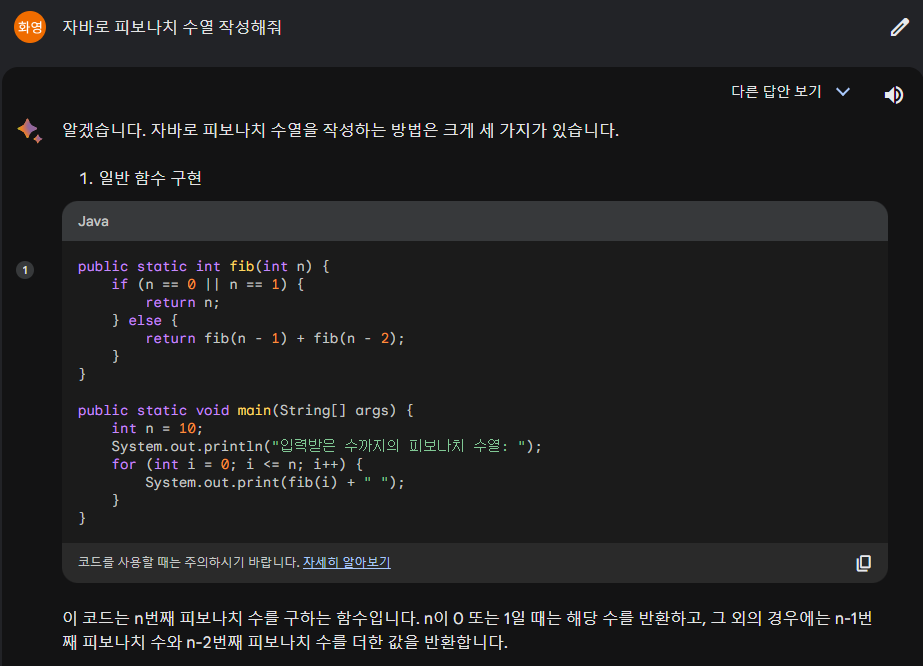This screenshot has height=666, width=923.
Task: Click code line System.out.print(fib(i) + " ")
Action: coord(275,482)
